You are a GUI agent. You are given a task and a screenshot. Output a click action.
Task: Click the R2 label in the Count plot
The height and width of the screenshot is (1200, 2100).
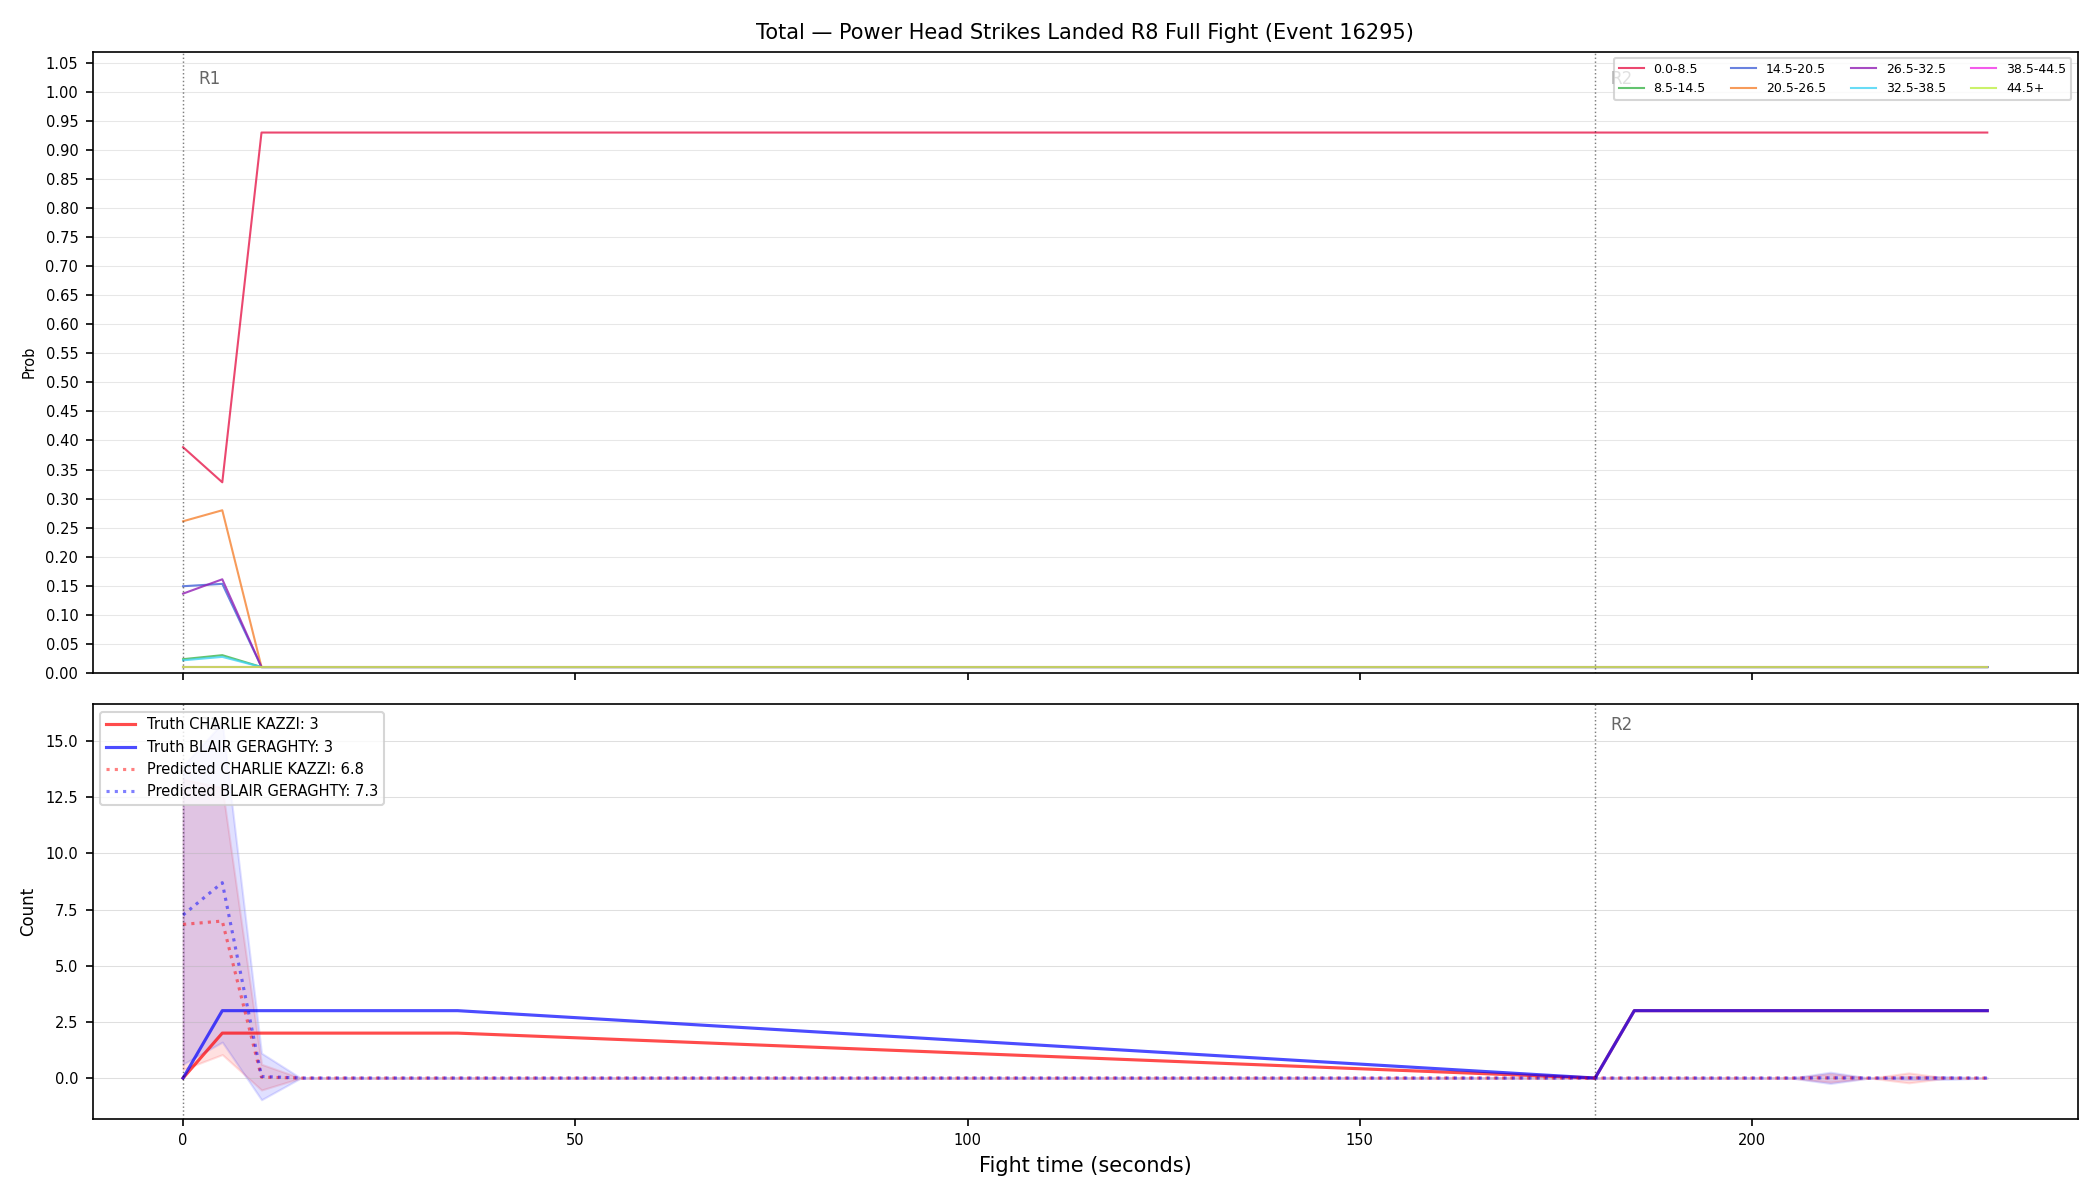[x=1621, y=724]
